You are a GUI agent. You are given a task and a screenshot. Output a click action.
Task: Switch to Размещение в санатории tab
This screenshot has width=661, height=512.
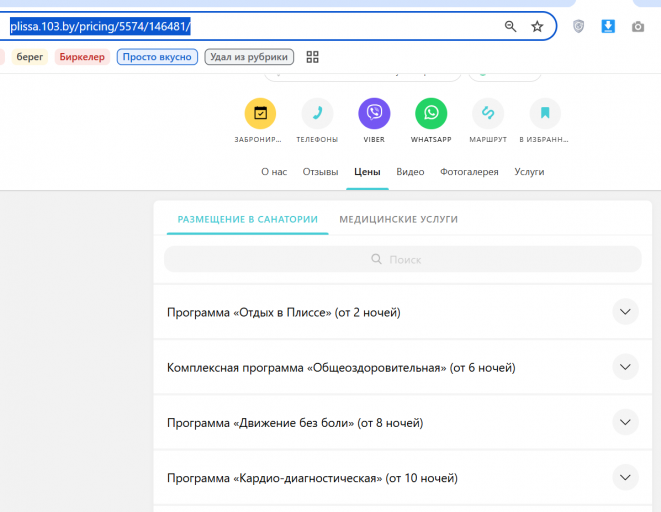247,219
